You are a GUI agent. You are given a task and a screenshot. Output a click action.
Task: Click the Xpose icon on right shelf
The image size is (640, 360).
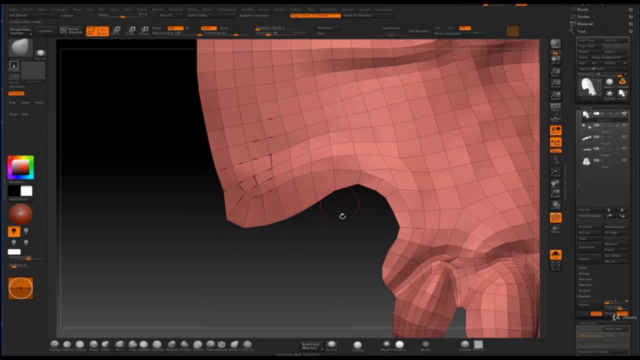(556, 266)
